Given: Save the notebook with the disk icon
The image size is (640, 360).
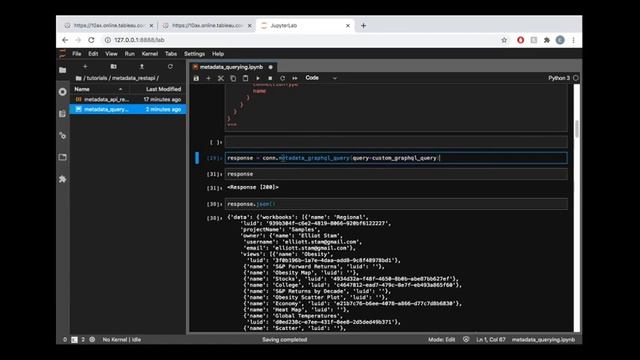Looking at the screenshot, I should coord(196,78).
